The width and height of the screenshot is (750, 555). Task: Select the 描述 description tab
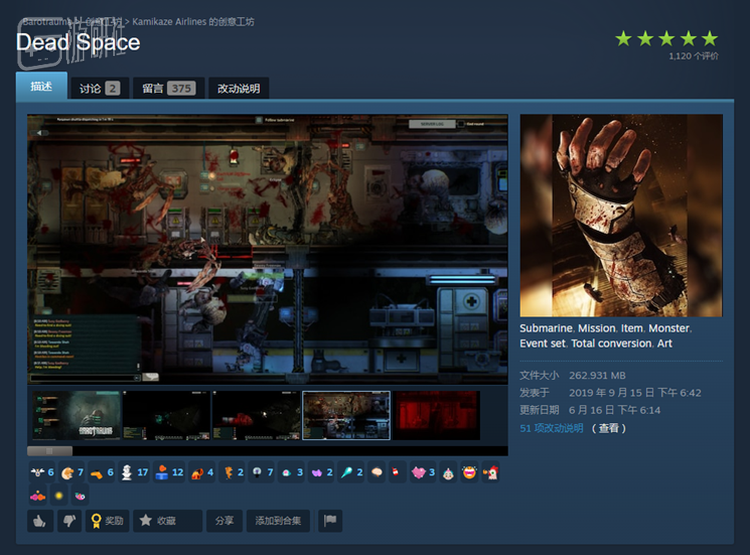point(41,87)
